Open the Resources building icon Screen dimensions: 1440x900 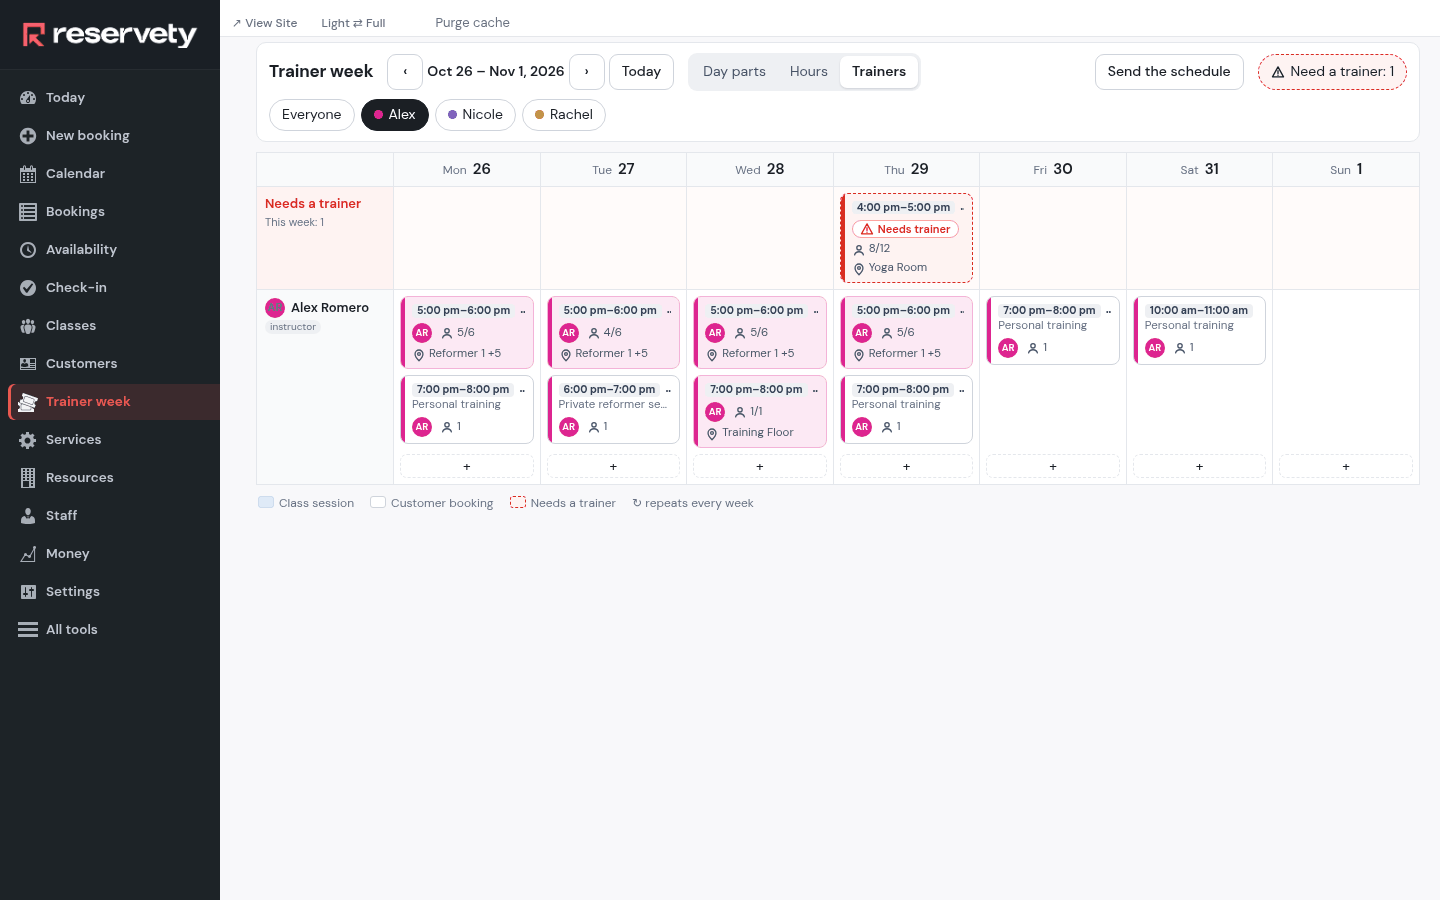pos(28,478)
